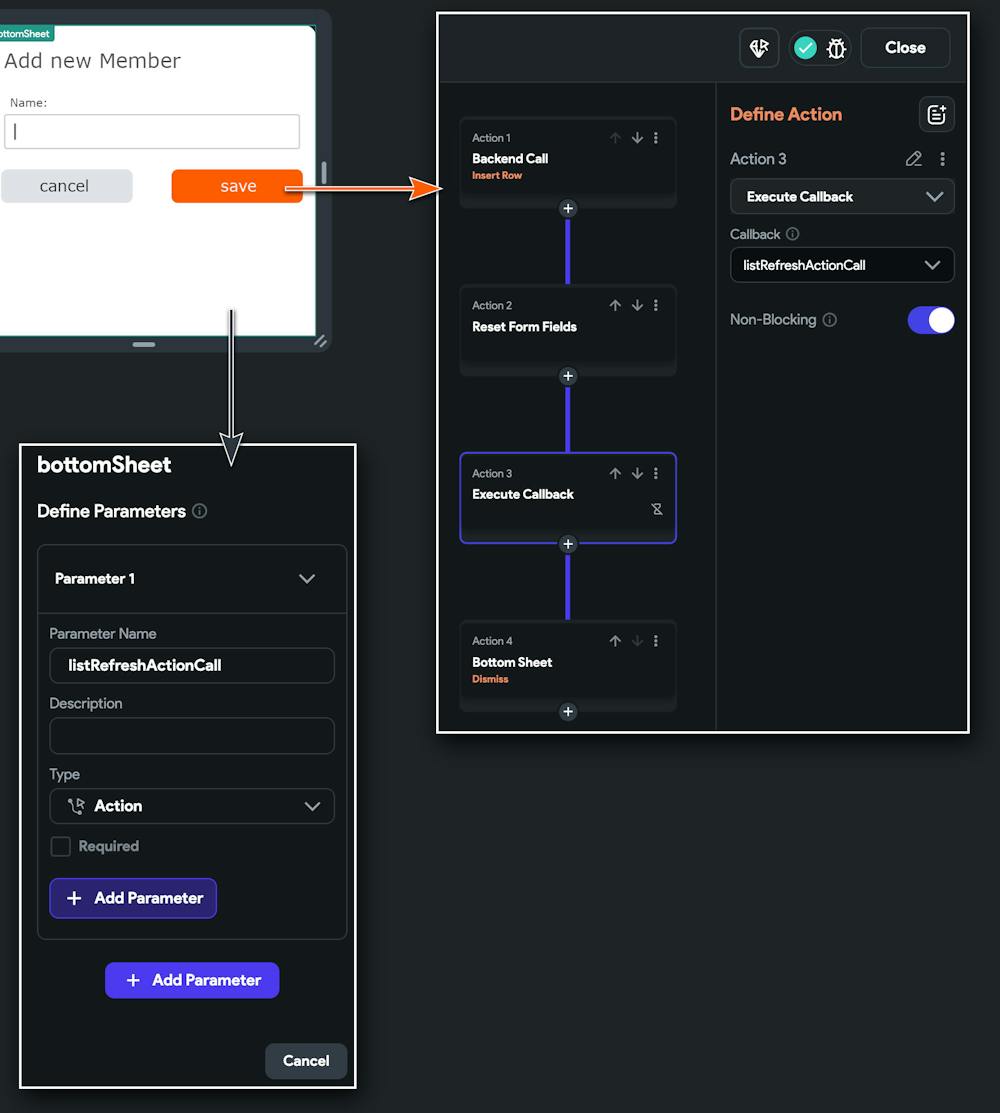Screen dimensions: 1000x1113
Task: Click Cancel in Define Parameters panel
Action: pyautogui.click(x=306, y=1061)
